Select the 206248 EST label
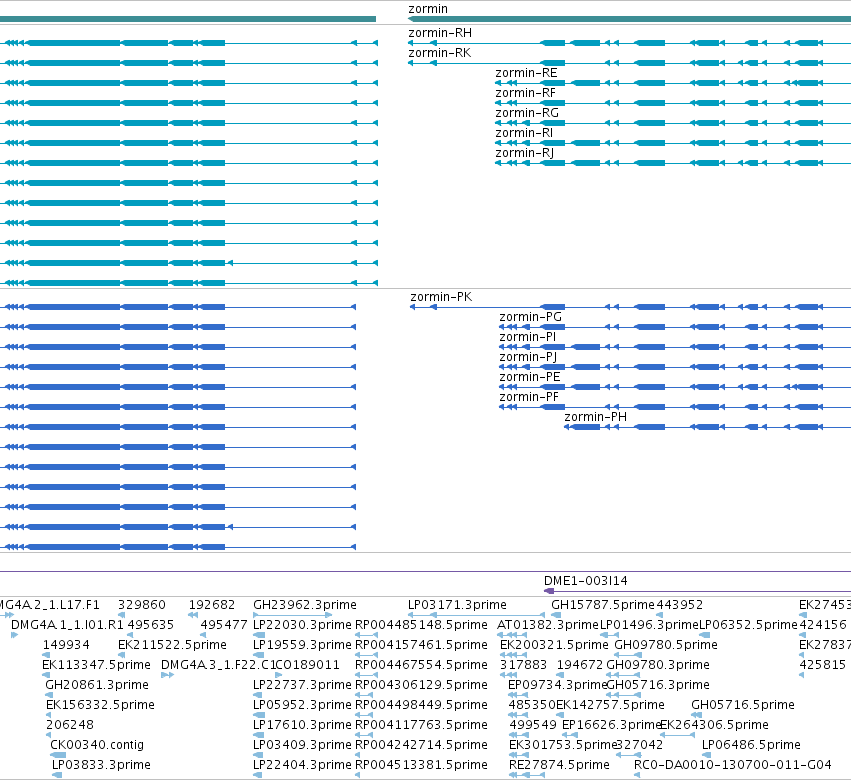This screenshot has height=780, width=851. [x=69, y=726]
